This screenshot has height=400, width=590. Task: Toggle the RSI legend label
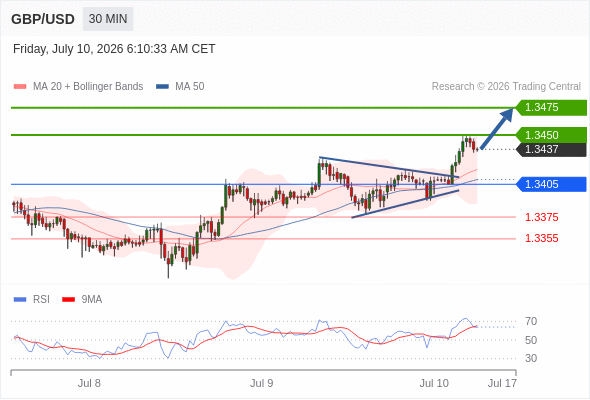(41, 300)
